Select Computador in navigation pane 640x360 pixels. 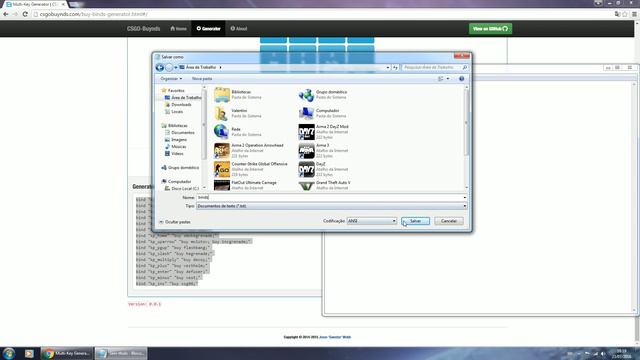click(179, 182)
